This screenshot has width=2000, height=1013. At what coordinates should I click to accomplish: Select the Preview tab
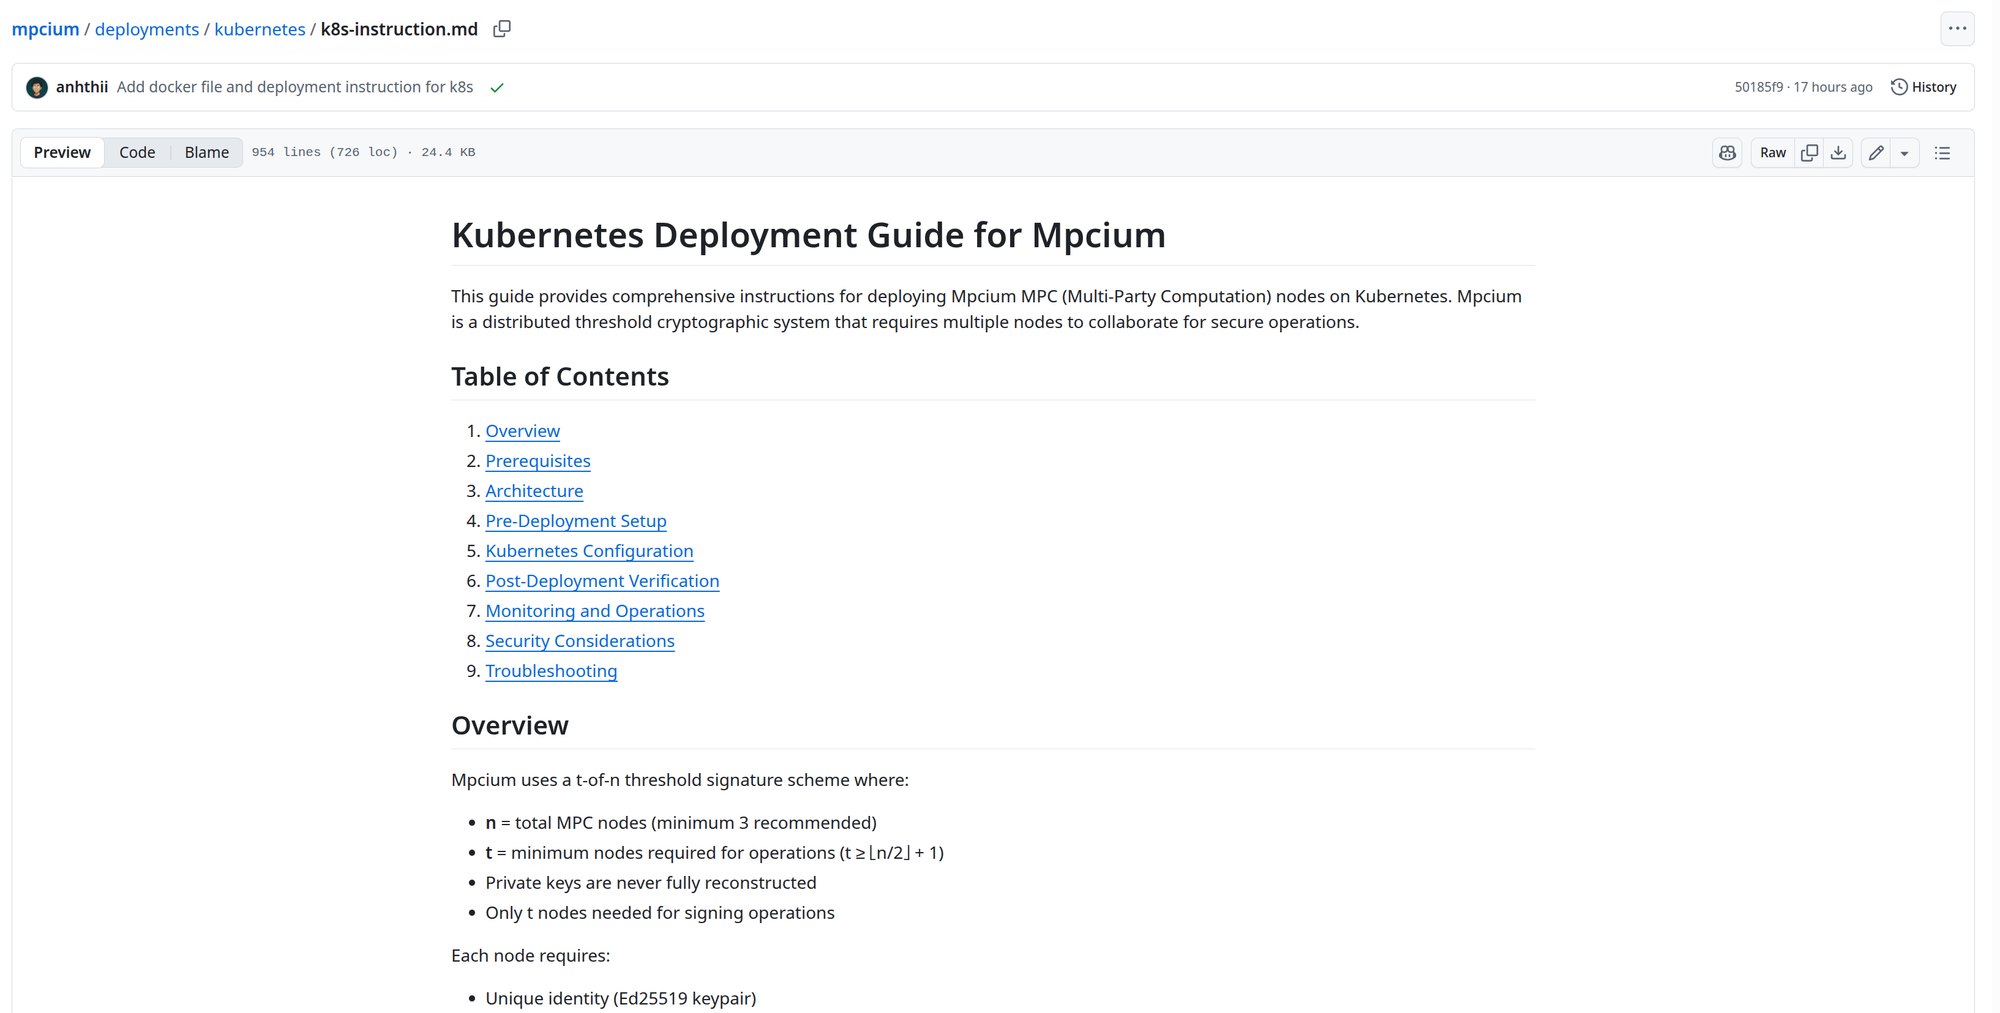pyautogui.click(x=62, y=152)
